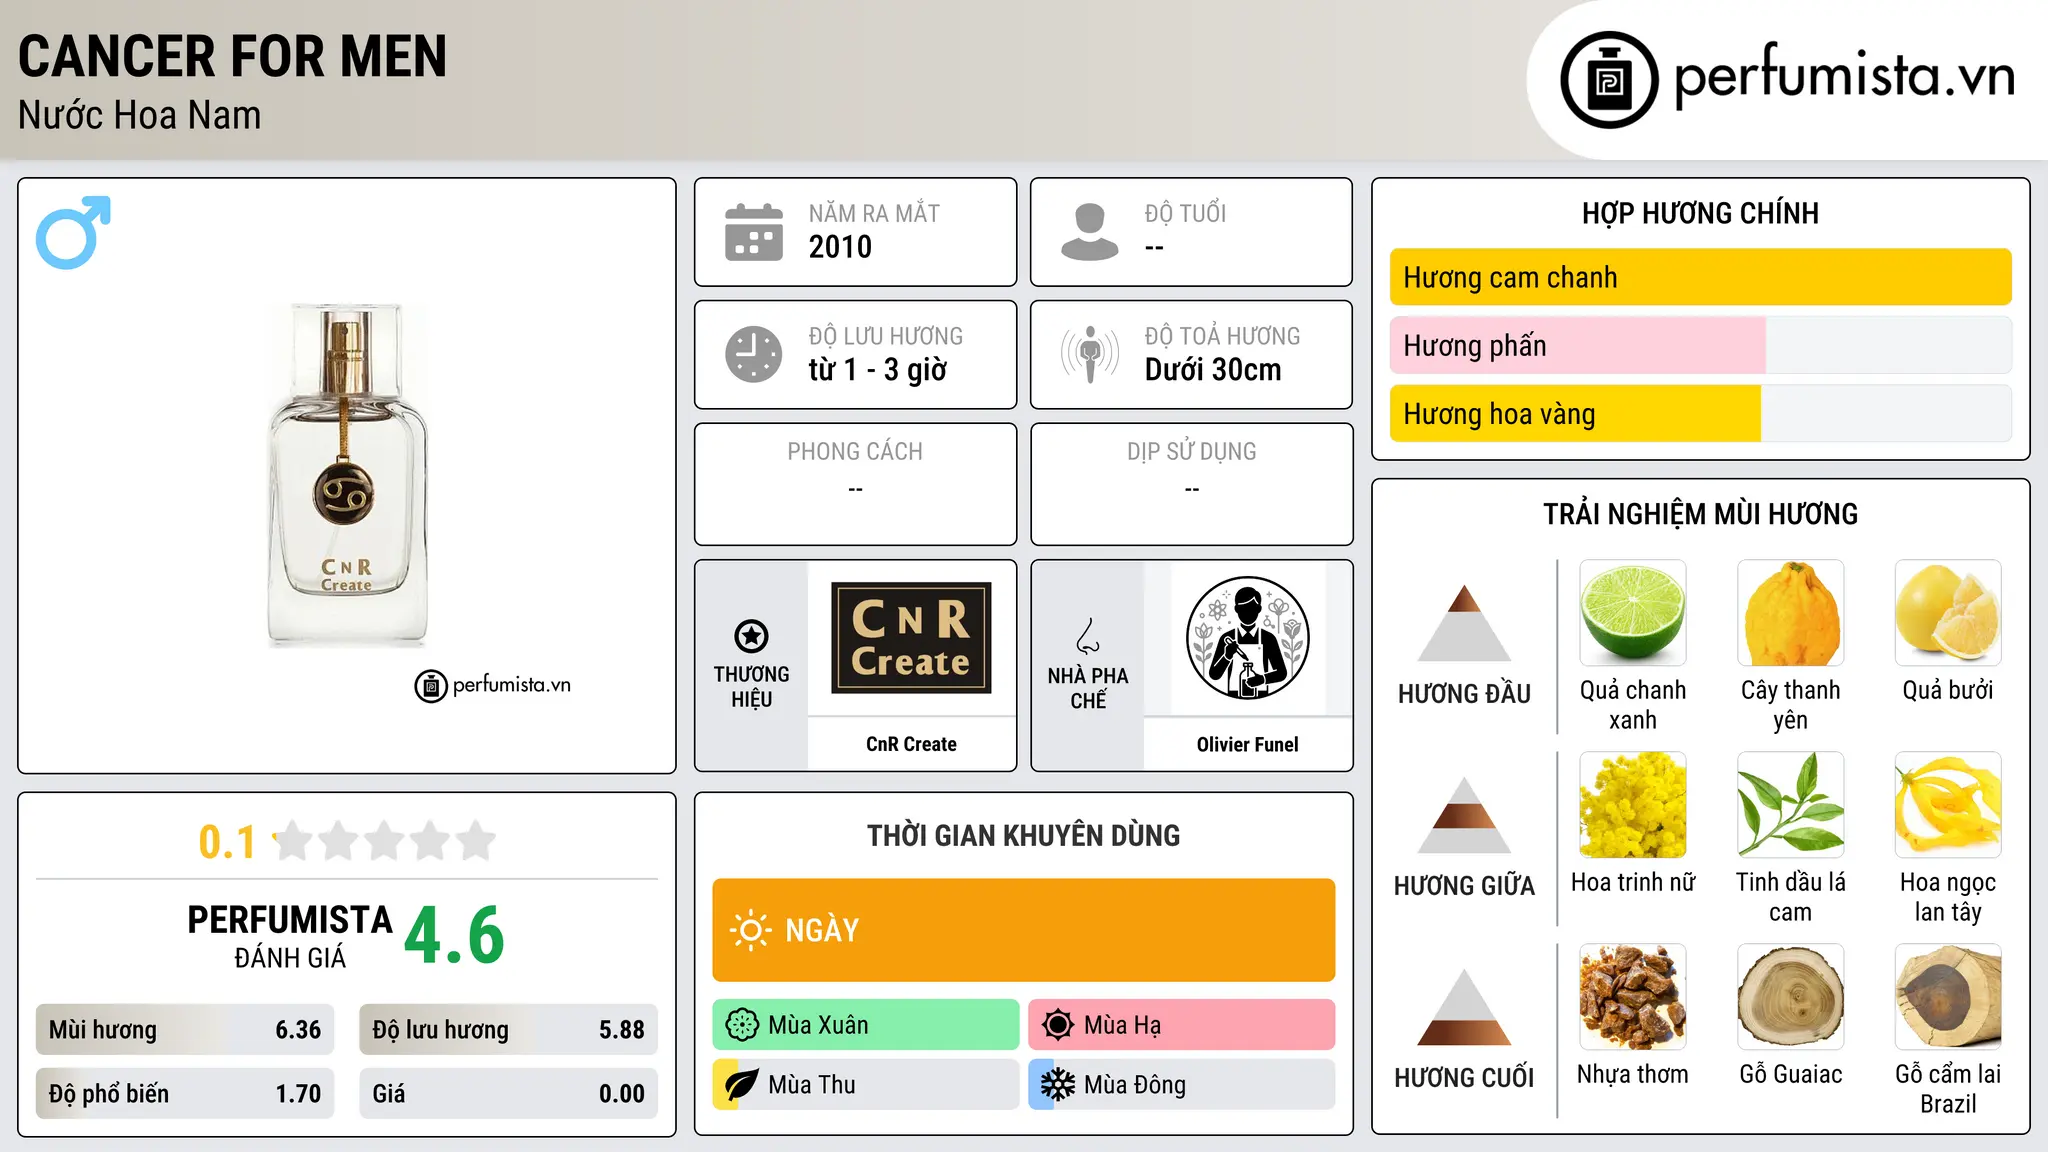Screen dimensions: 2048x1152
Task: Open the Olivier Funel perfumer name link
Action: 1247,744
